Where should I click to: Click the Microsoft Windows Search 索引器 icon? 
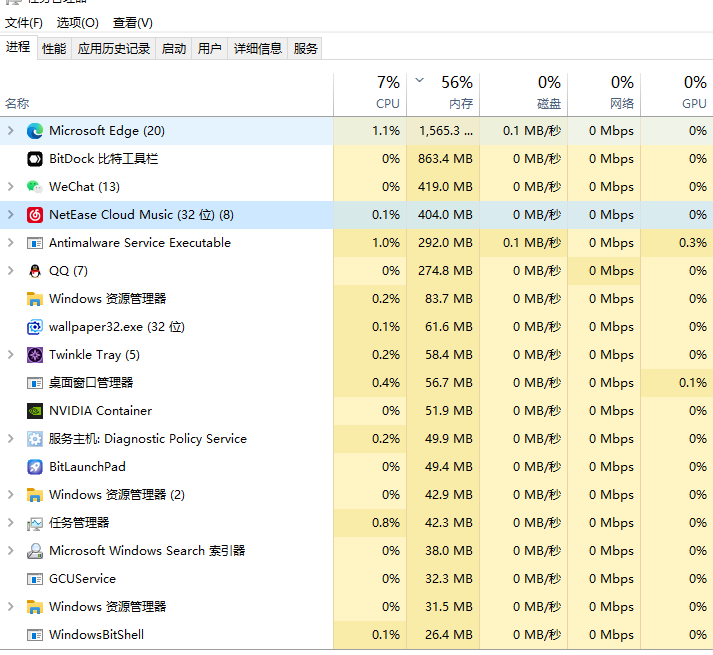35,551
